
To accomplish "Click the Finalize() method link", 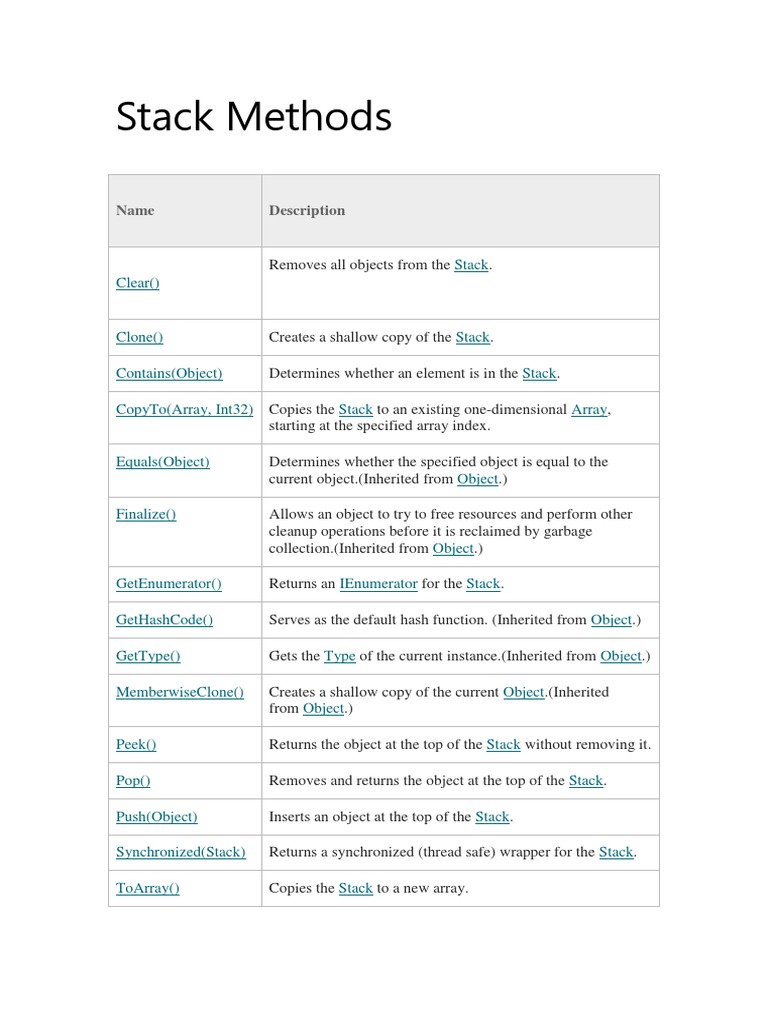I will tap(146, 514).
